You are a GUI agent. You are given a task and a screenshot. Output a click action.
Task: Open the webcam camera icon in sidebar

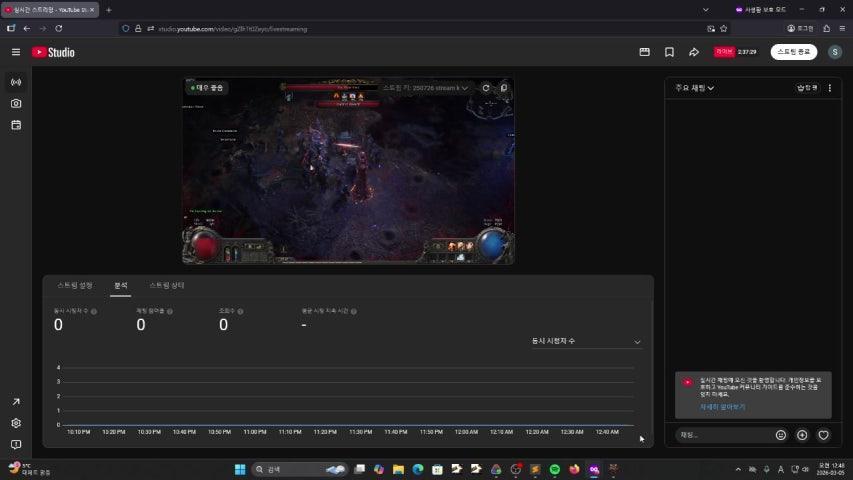(16, 104)
